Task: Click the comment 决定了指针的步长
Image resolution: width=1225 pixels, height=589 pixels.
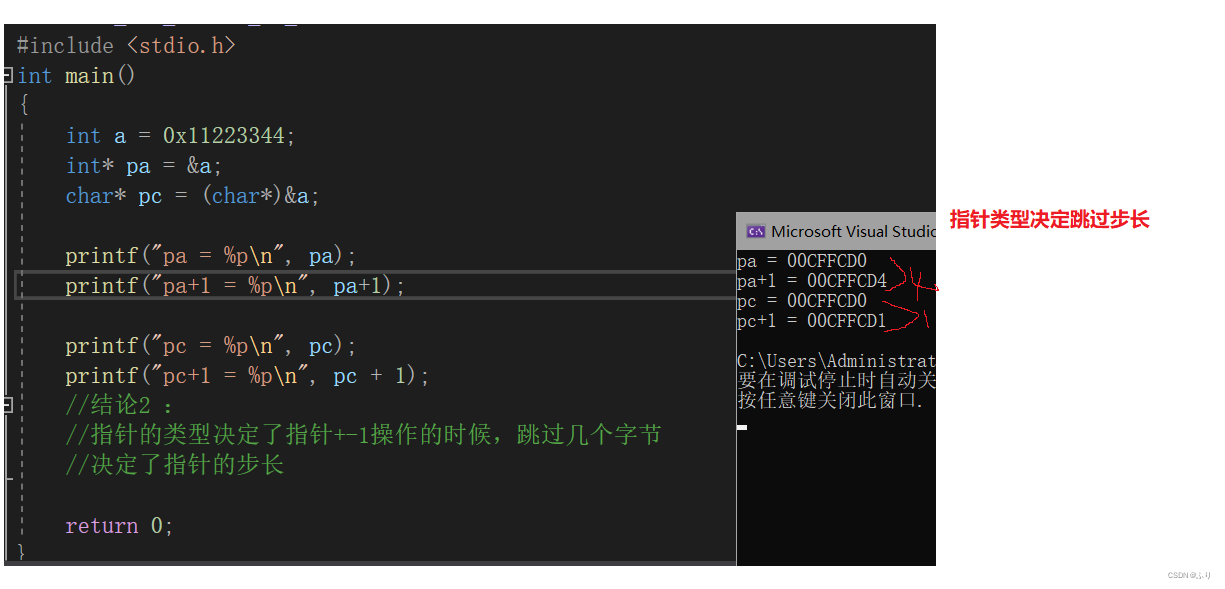Action: coord(175,466)
